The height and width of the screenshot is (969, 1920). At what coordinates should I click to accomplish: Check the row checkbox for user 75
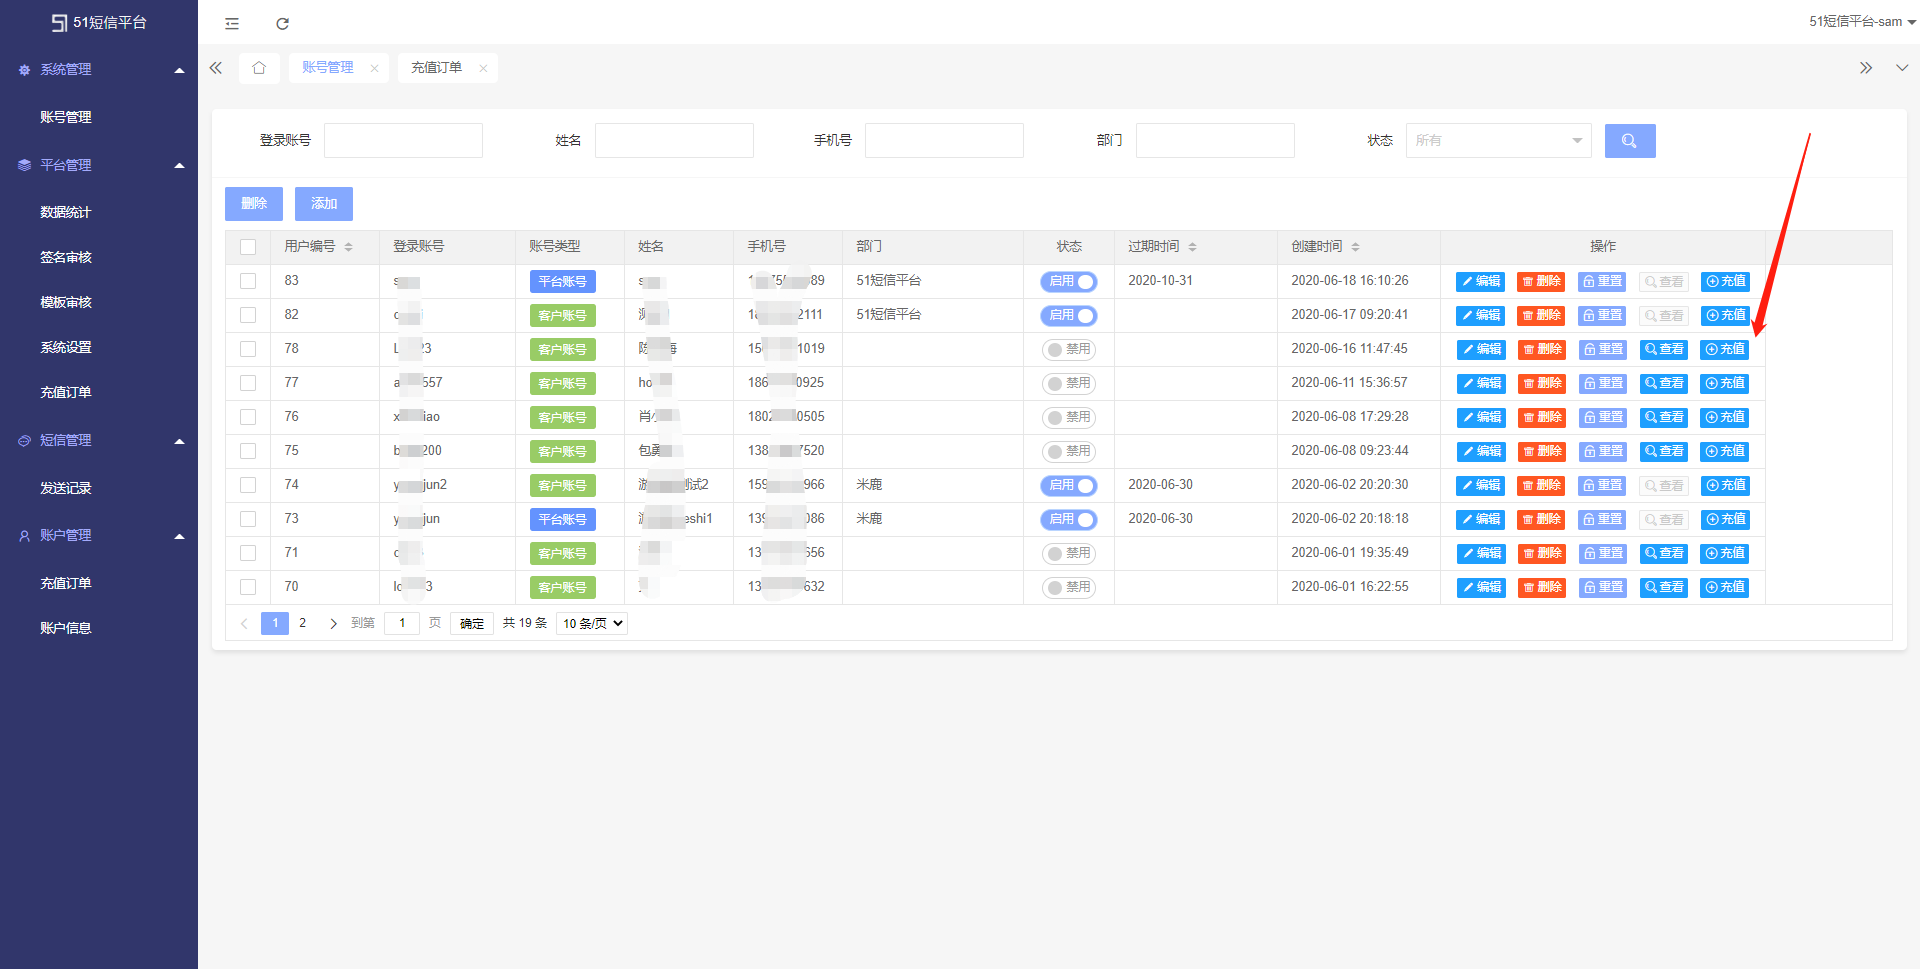pos(248,451)
